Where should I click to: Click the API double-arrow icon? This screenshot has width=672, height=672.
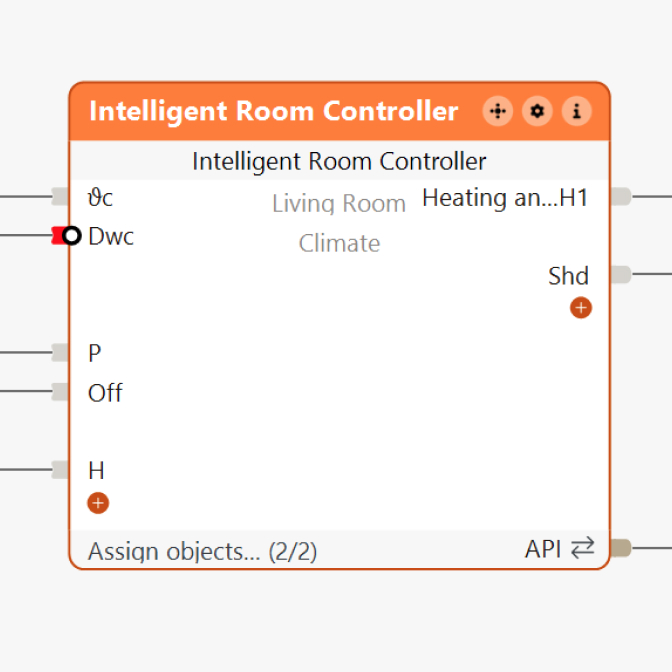pos(583,548)
